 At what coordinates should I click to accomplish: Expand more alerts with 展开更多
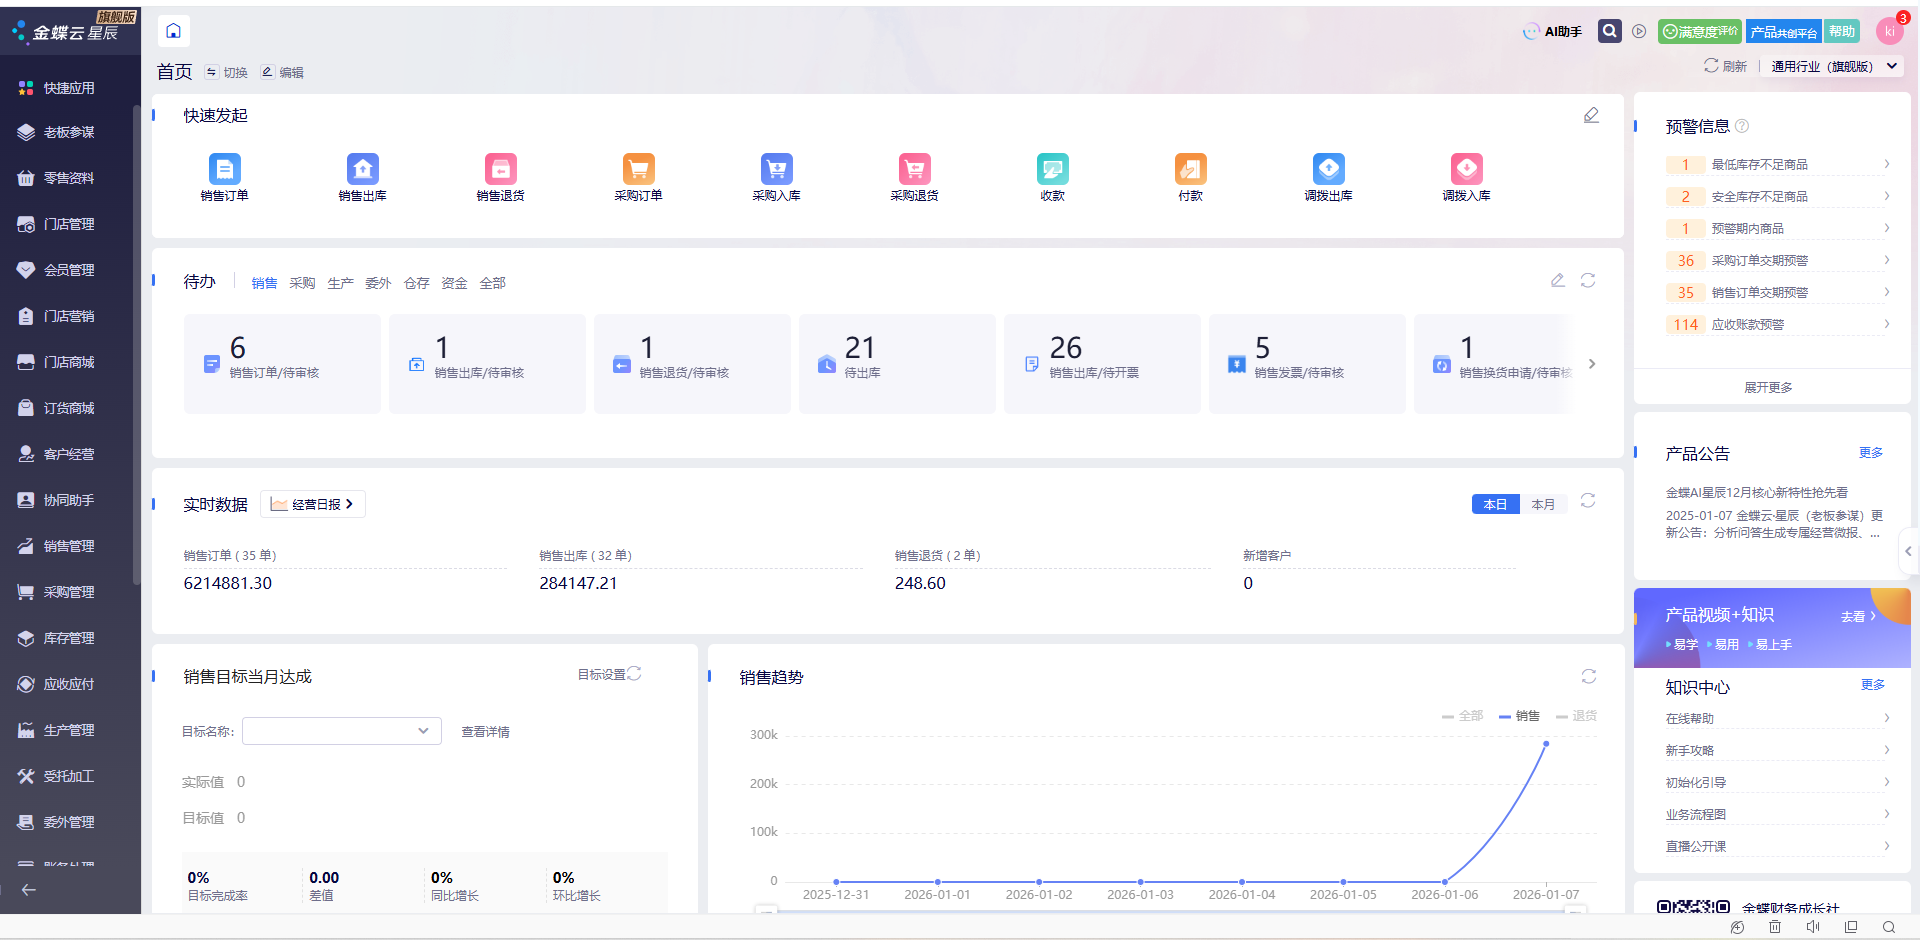pyautogui.click(x=1768, y=387)
